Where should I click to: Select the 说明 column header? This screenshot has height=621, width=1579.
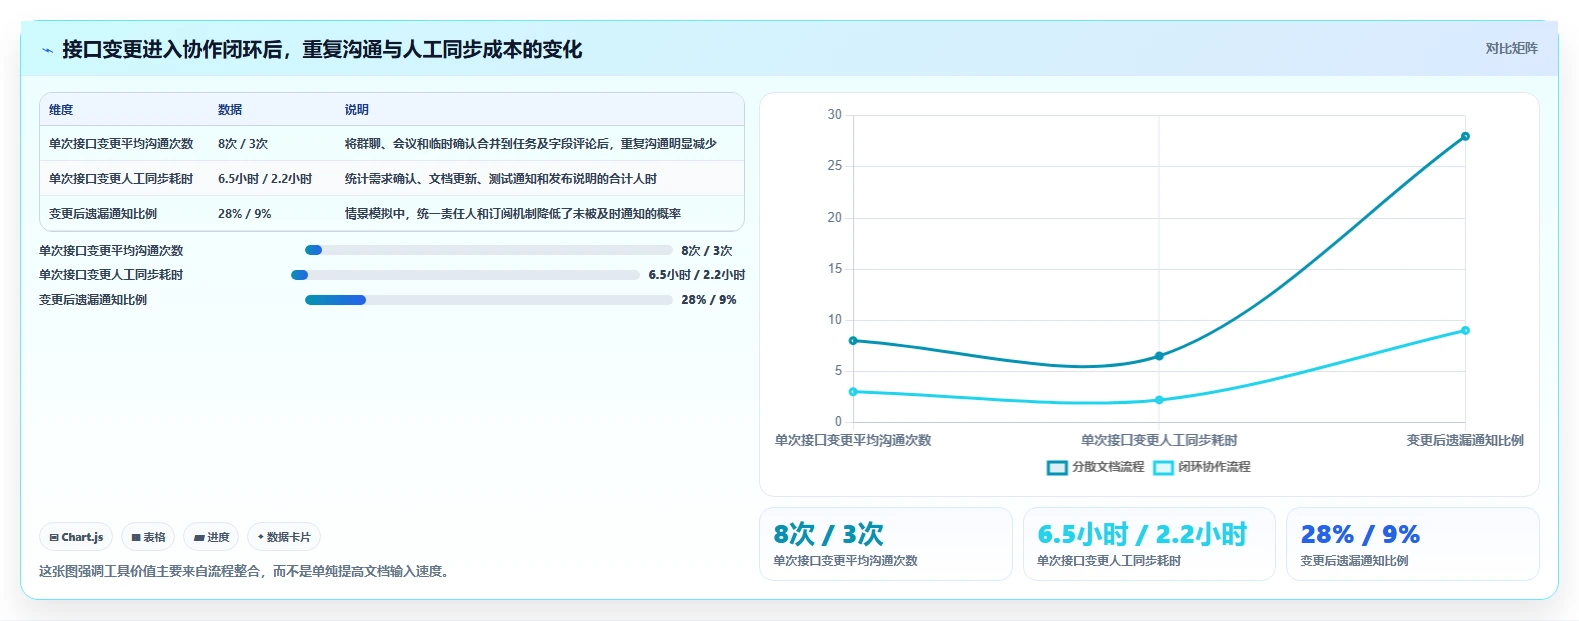pyautogui.click(x=357, y=110)
